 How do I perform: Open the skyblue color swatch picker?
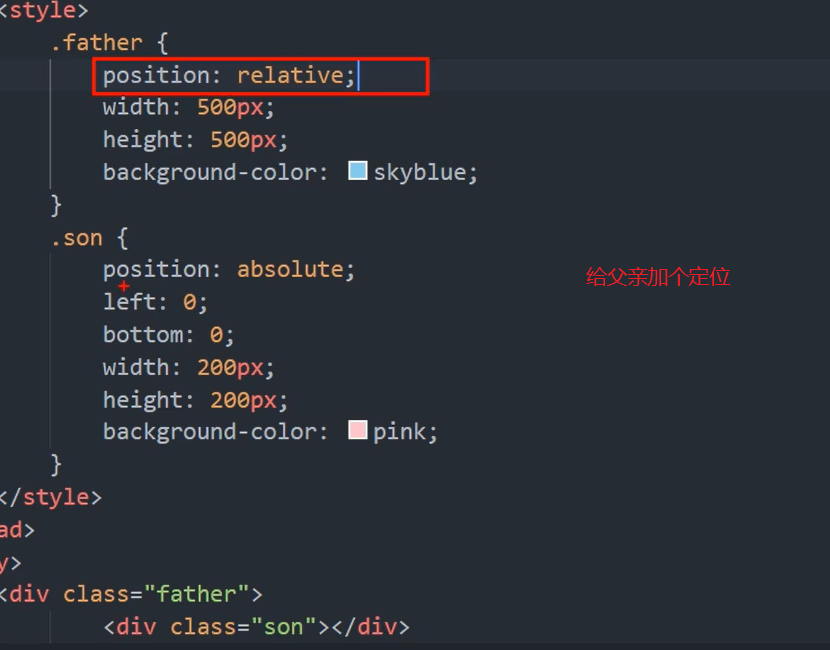358,171
